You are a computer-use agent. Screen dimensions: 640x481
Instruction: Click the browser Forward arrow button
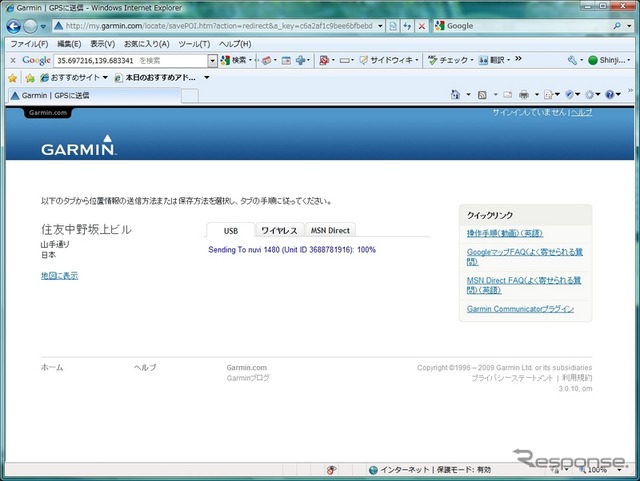point(30,27)
